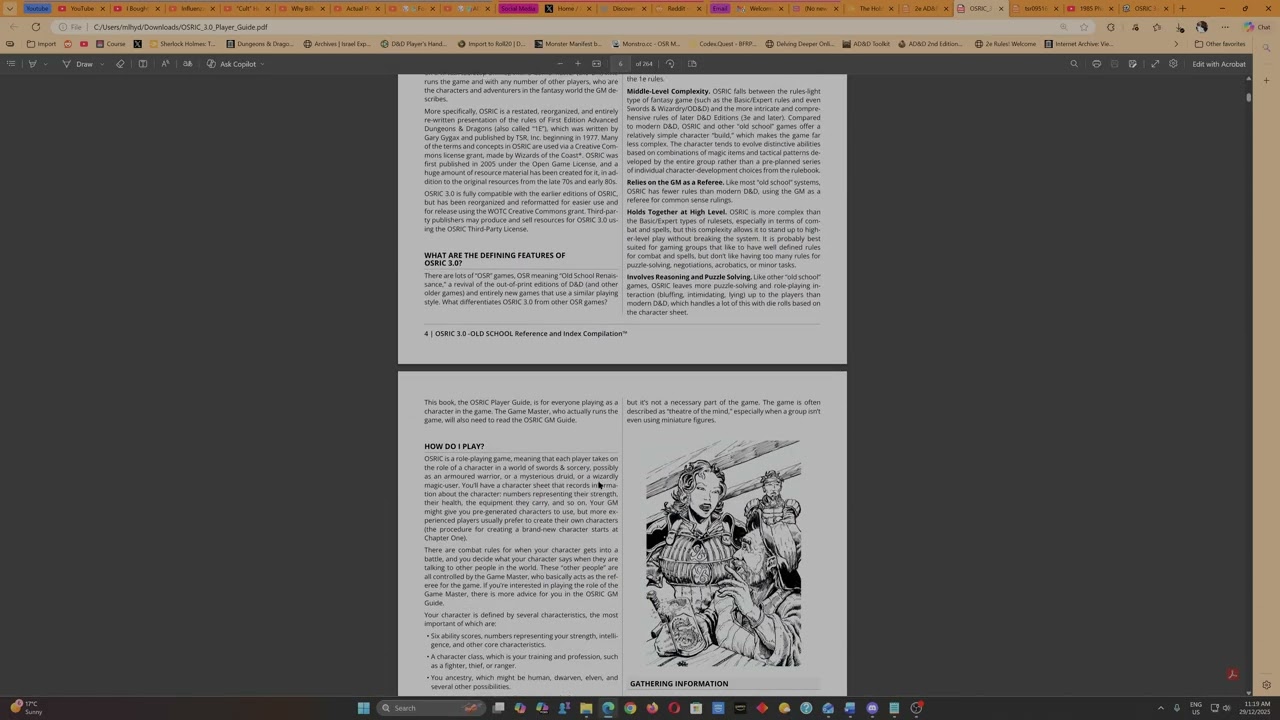Click the taskbar Search box
This screenshot has height=720, width=1280.
pos(430,708)
